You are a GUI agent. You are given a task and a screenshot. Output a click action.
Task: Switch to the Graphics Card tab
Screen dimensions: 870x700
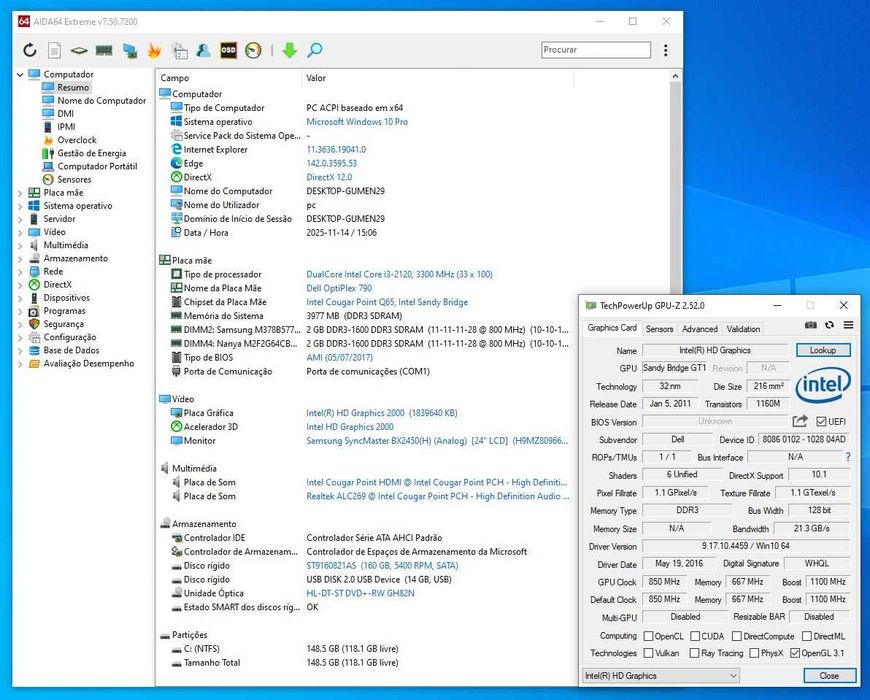(x=612, y=328)
